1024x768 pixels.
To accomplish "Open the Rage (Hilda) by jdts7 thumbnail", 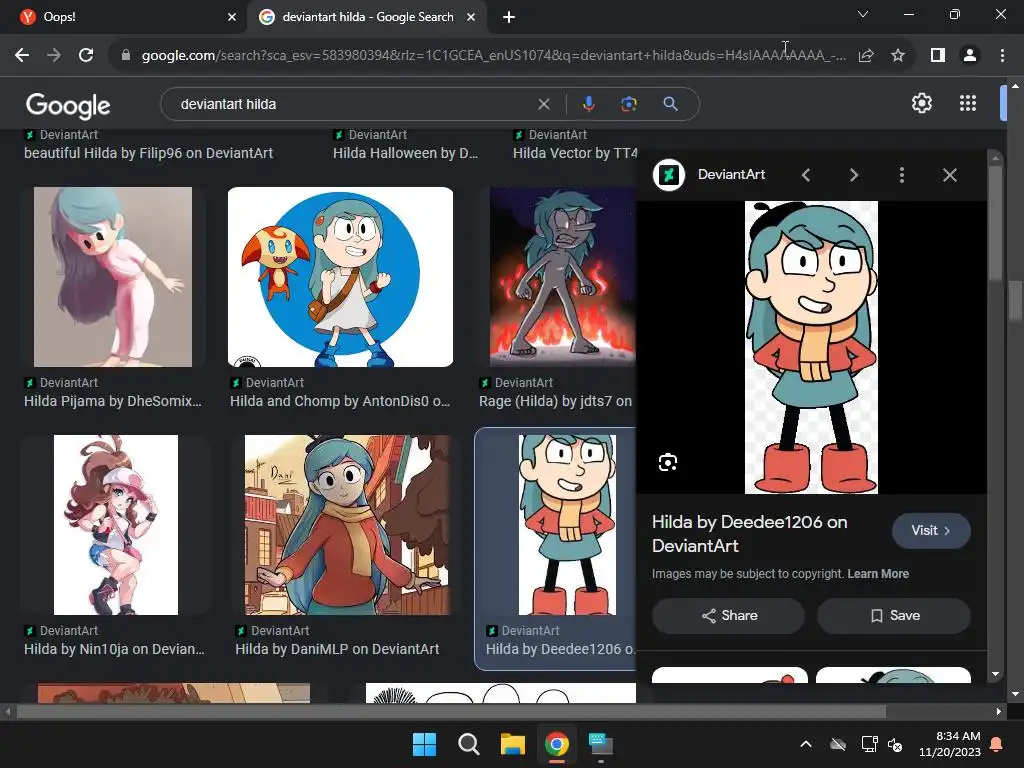I will coord(562,277).
